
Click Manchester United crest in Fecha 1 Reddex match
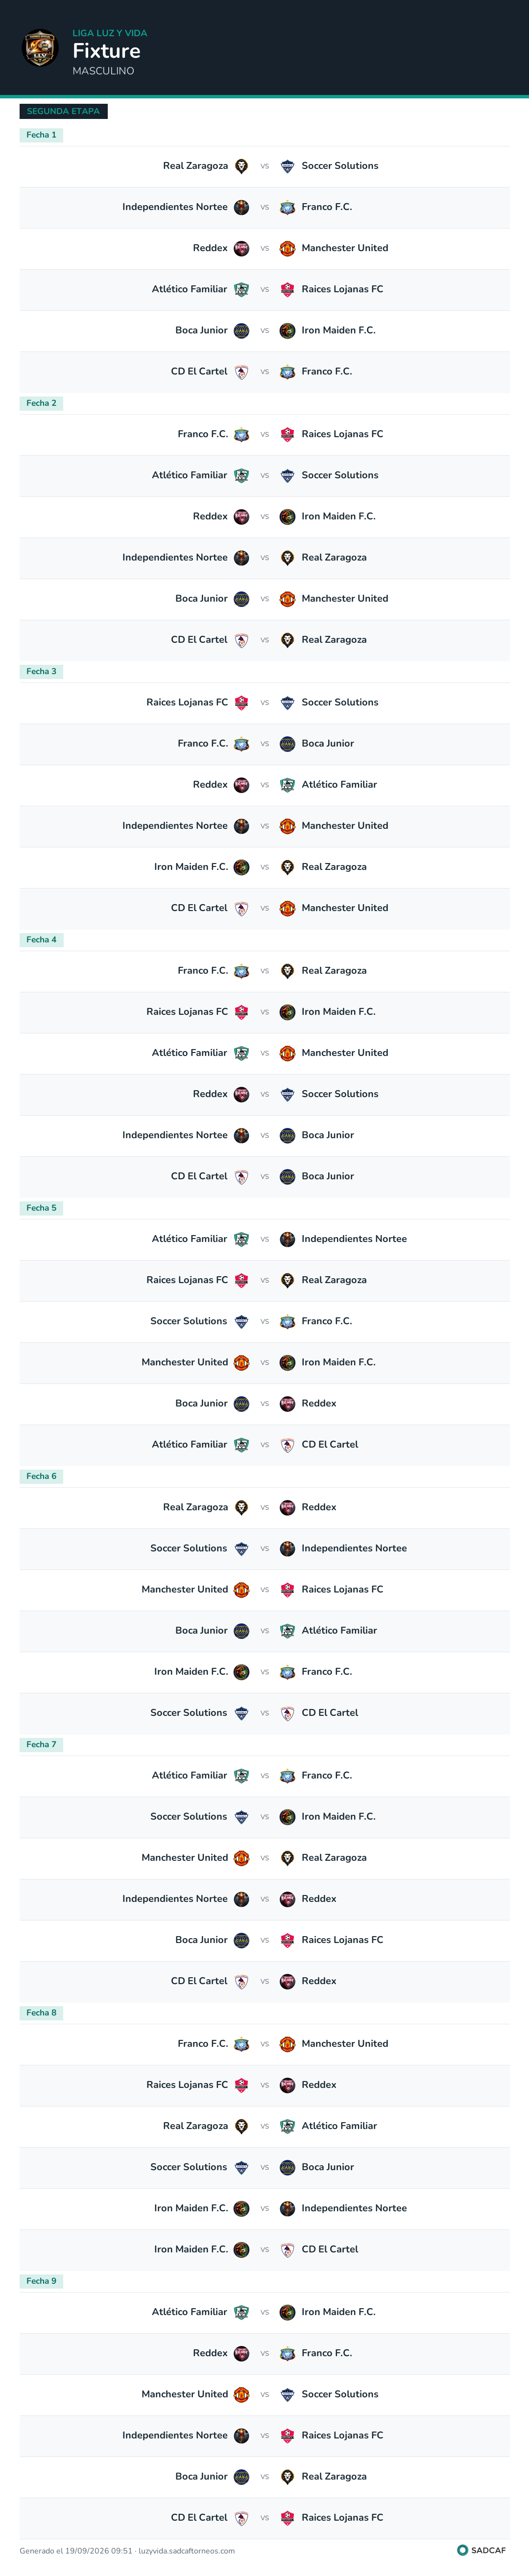point(287,248)
